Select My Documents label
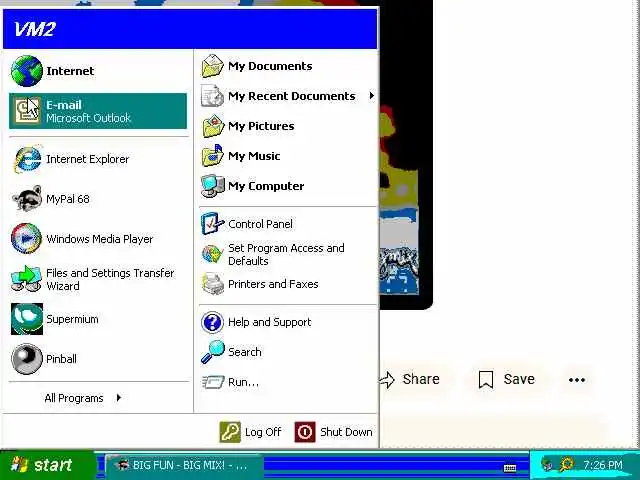 270,66
